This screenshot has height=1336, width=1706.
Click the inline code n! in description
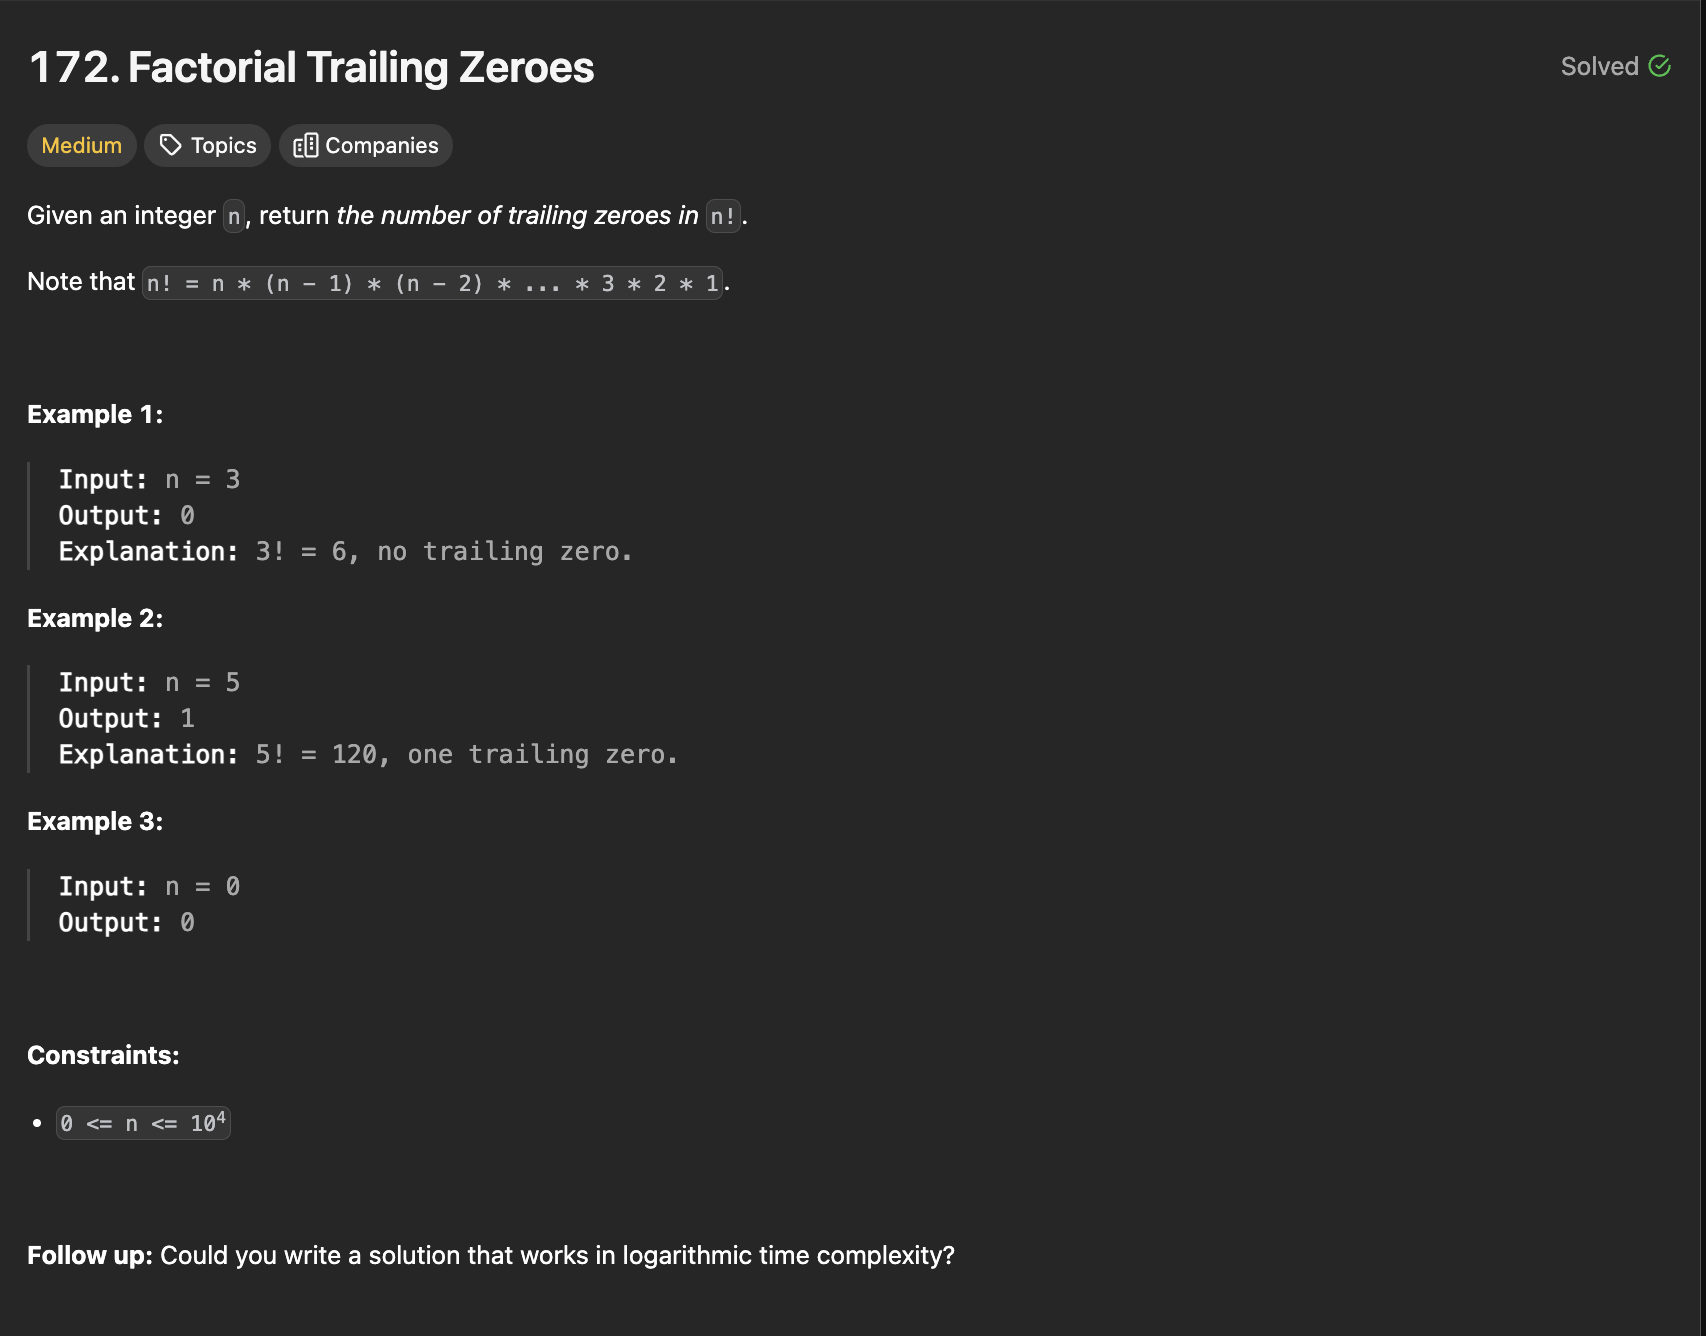pyautogui.click(x=723, y=216)
